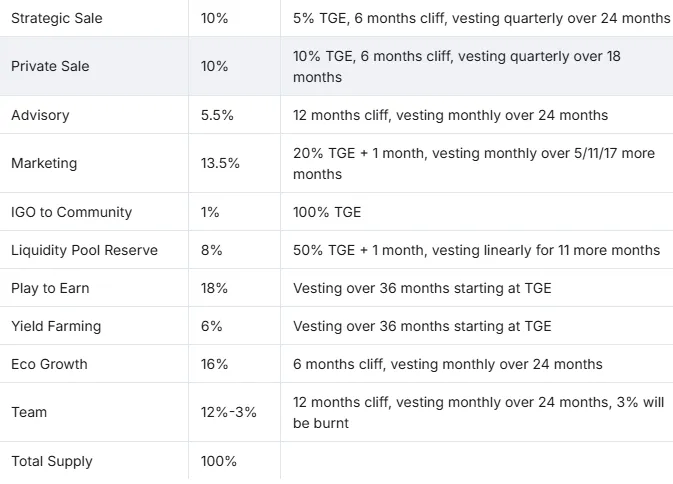
Task: Click the Advisory allocation name
Action: [x=40, y=115]
